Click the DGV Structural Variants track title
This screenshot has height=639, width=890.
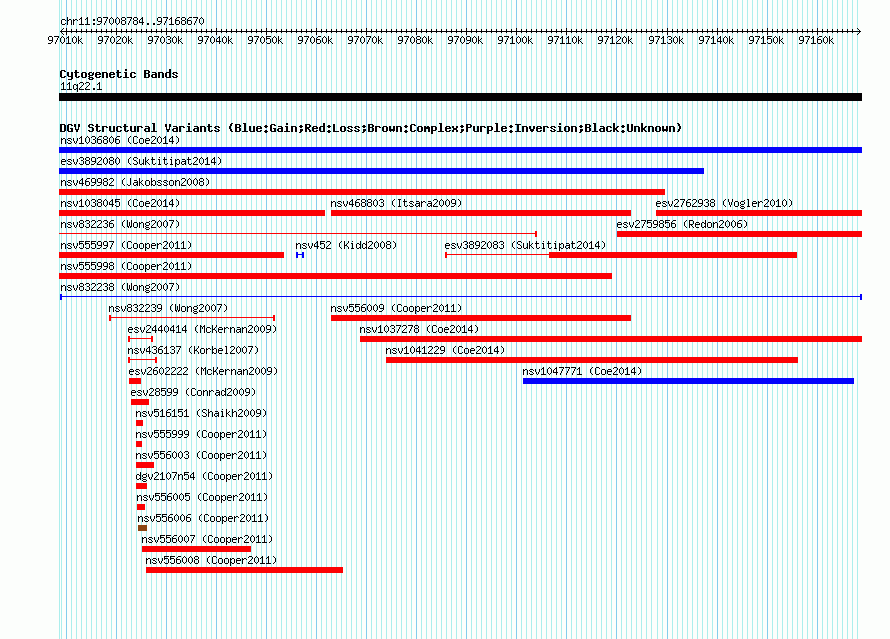click(x=371, y=128)
